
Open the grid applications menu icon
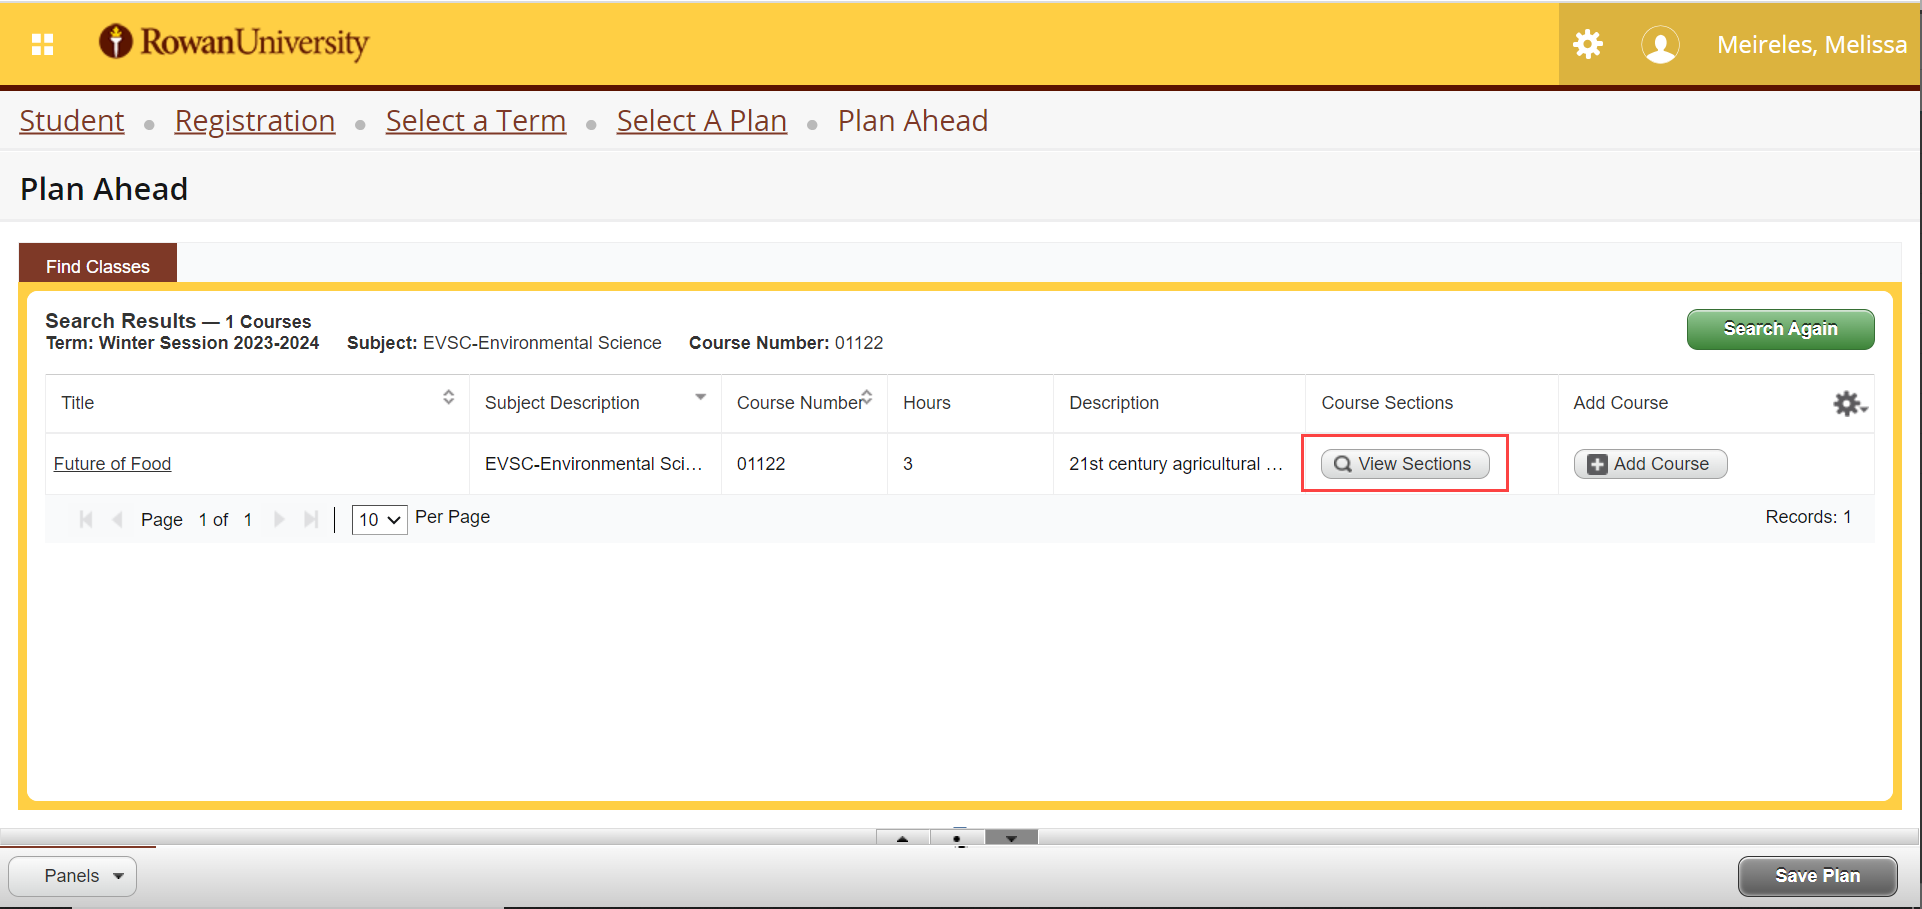point(42,44)
